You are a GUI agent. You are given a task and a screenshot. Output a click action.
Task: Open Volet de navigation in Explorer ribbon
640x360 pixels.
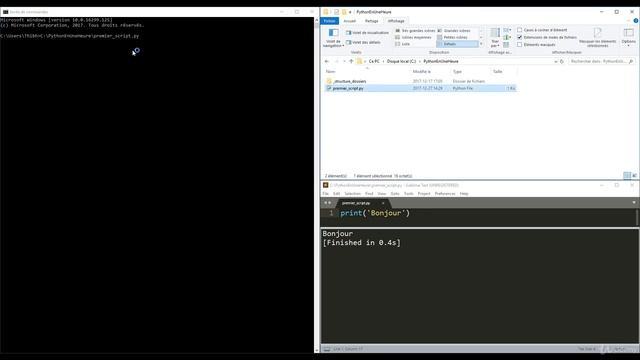click(x=333, y=38)
